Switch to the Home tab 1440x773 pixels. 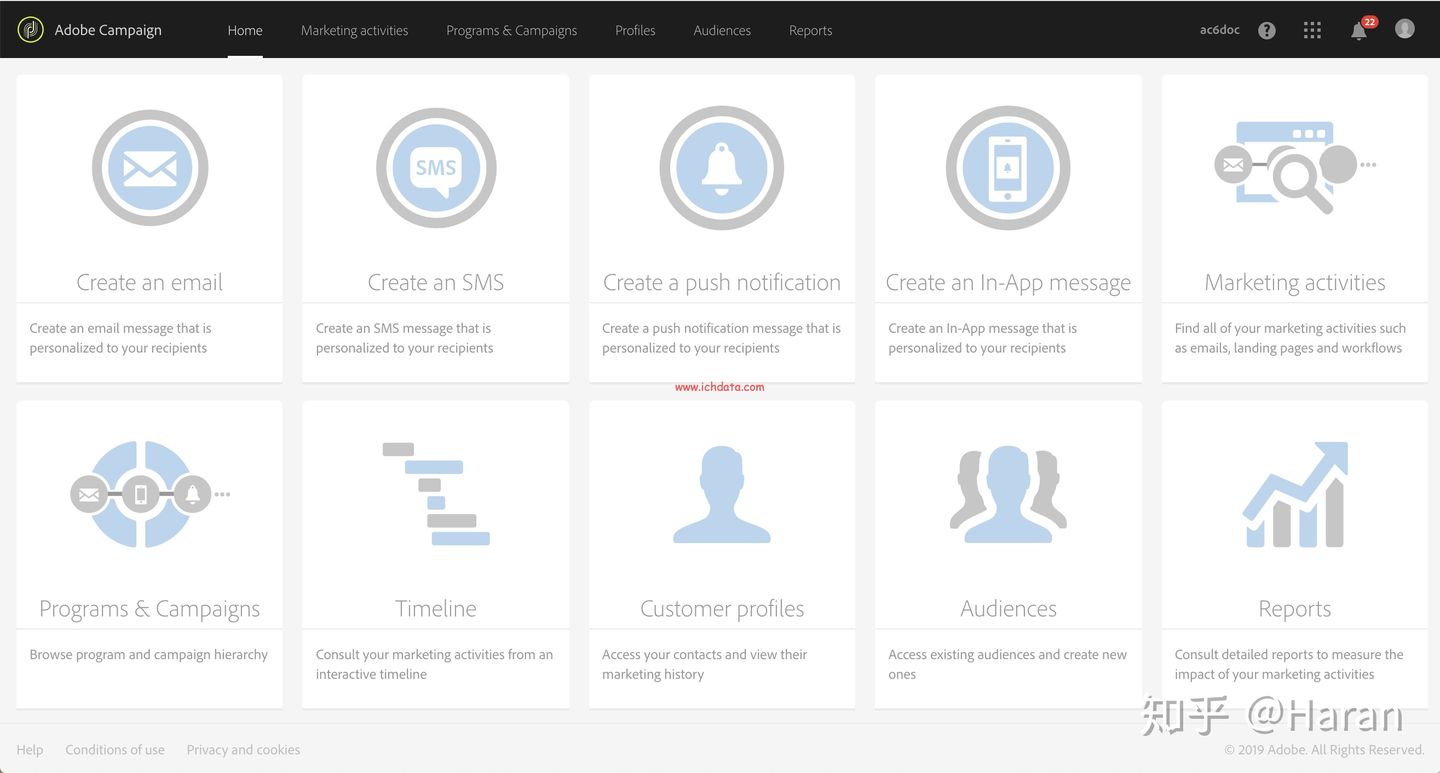(245, 30)
